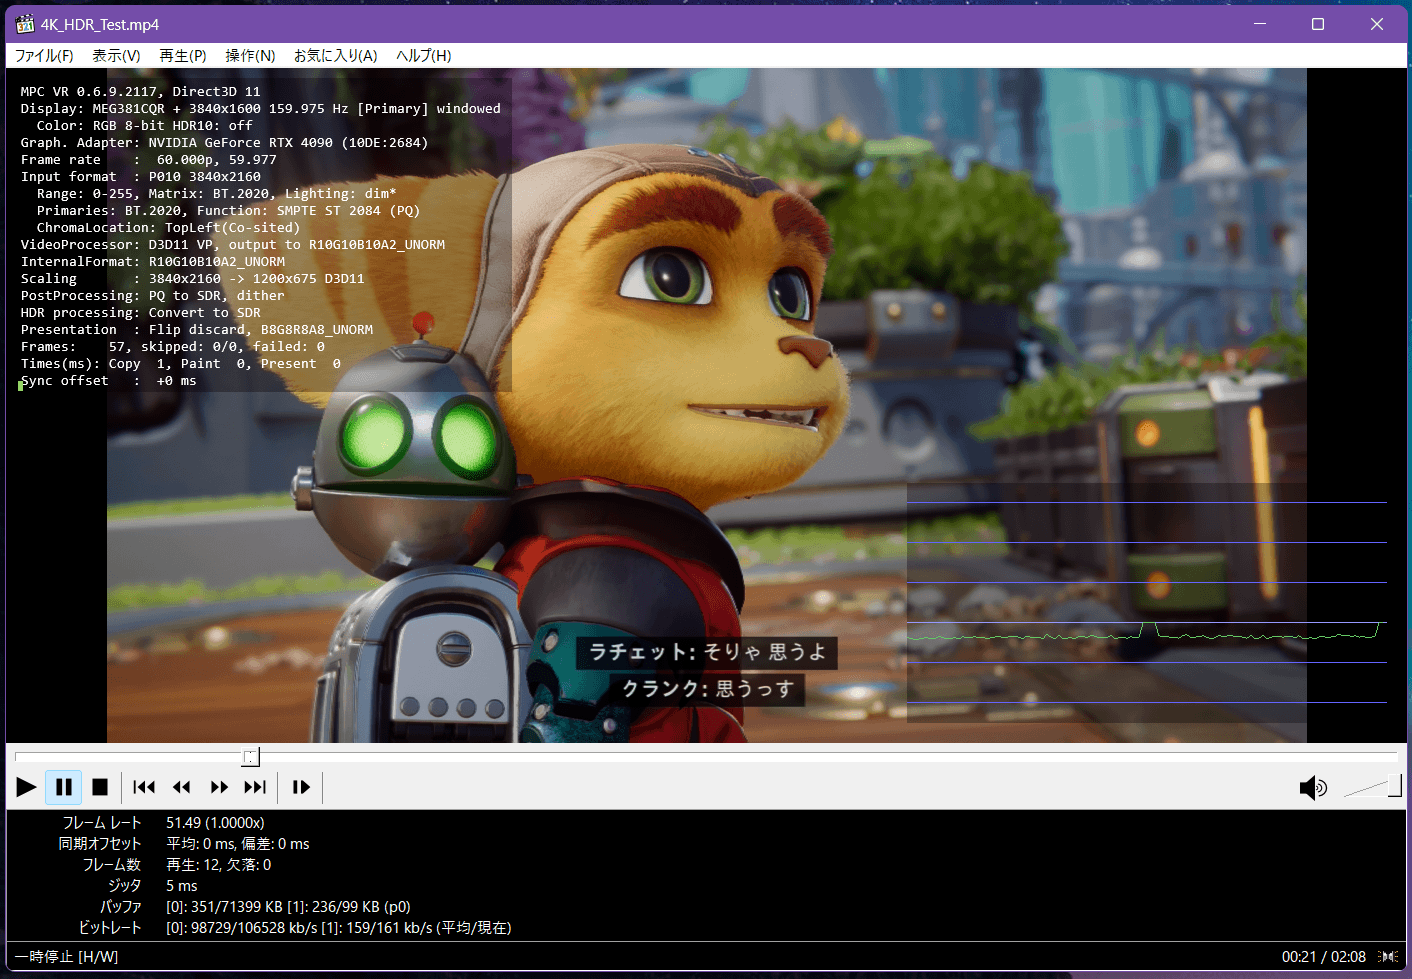1412x979 pixels.
Task: Click the フレーム レート value 51.49 (1.0000x)
Action: (x=215, y=823)
